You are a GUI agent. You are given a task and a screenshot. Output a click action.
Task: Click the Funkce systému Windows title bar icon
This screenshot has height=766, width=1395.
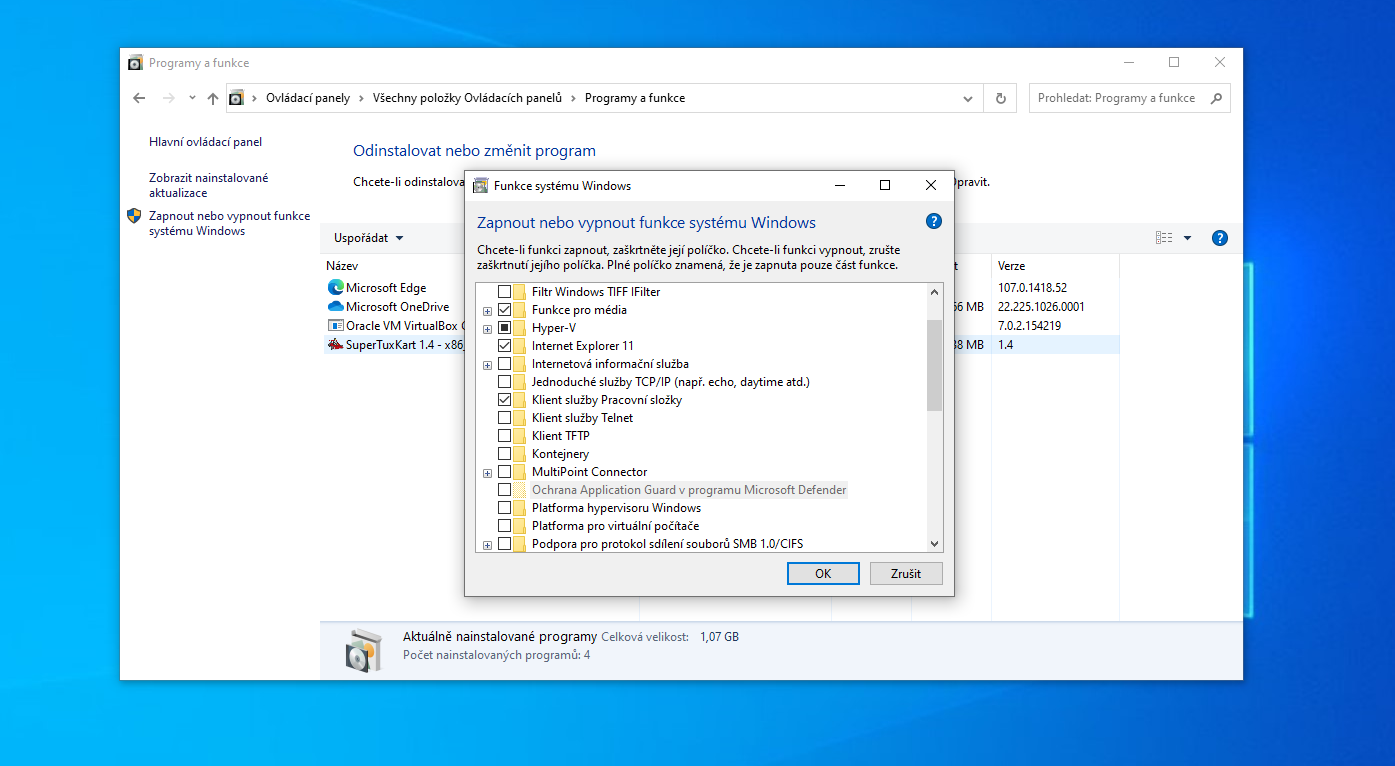[x=480, y=185]
